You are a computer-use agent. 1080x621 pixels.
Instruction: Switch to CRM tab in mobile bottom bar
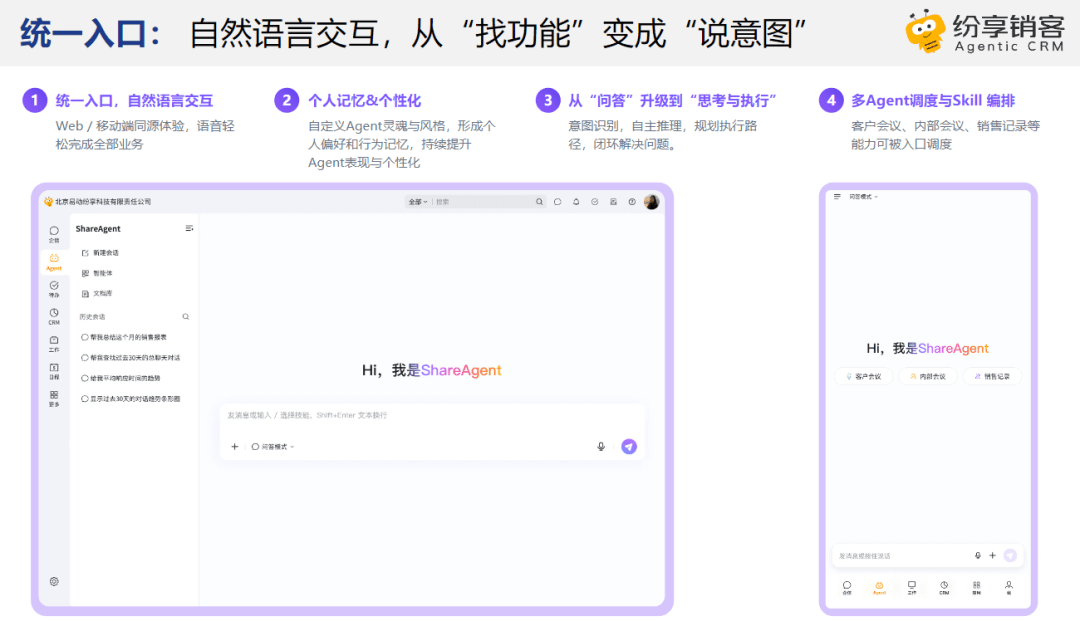pos(944,587)
